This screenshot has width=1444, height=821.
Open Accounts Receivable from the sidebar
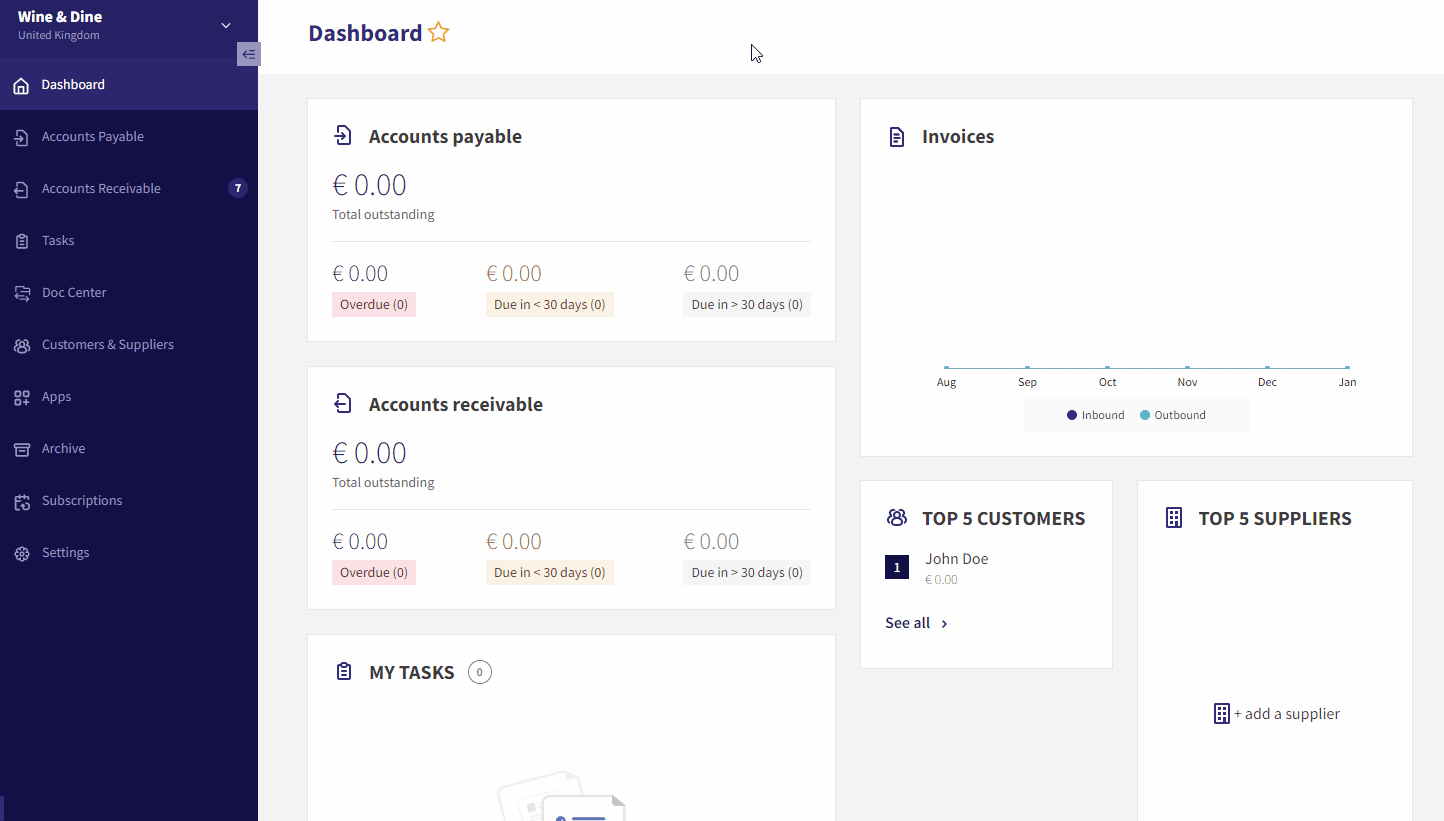[129, 189]
